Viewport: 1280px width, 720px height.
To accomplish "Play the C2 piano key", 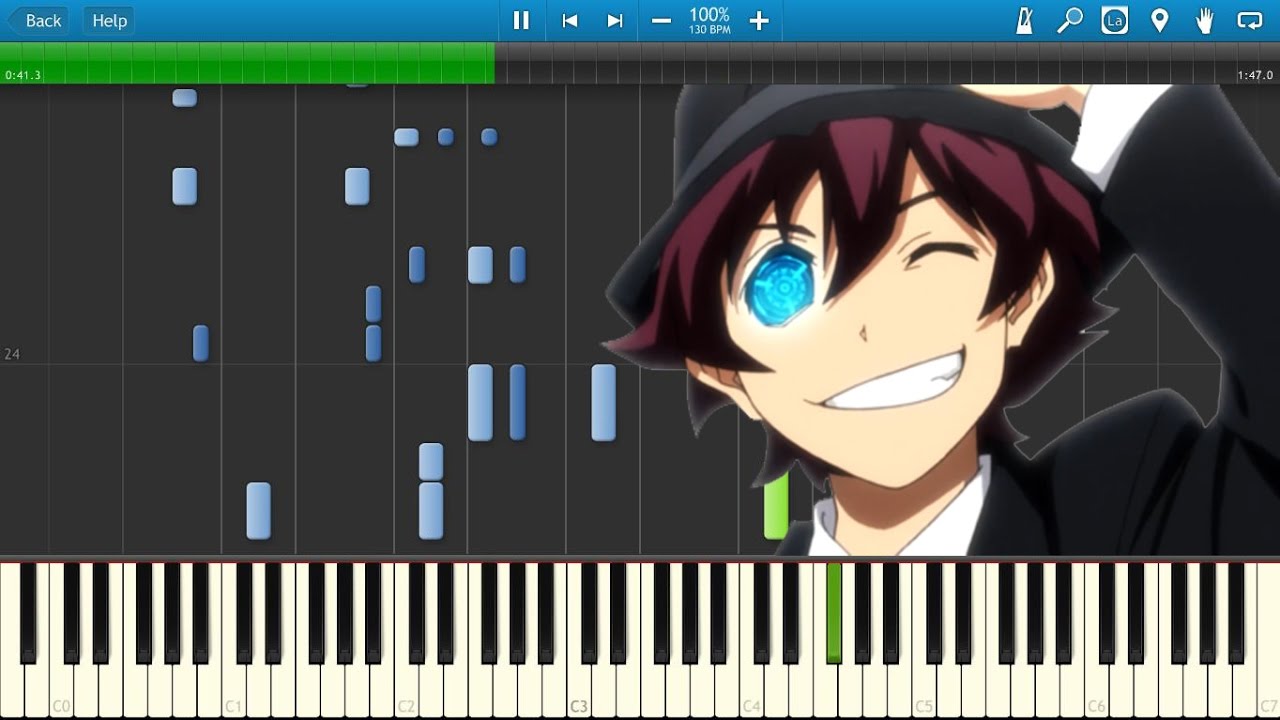I will pyautogui.click(x=406, y=690).
